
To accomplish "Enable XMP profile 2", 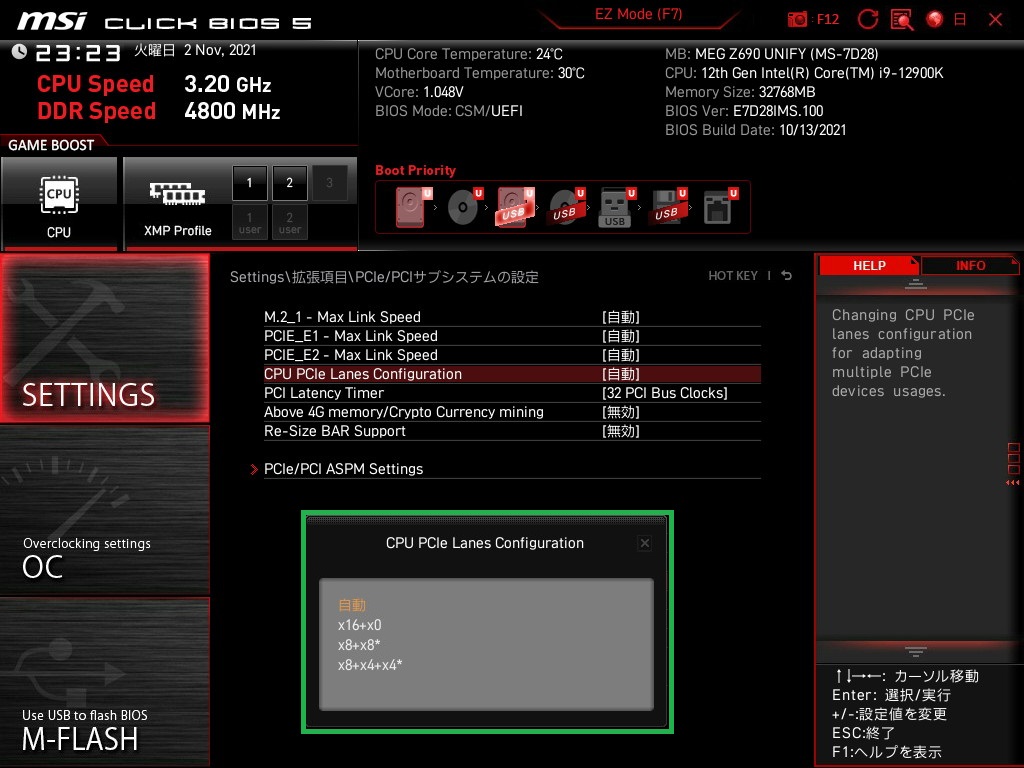I will click(x=289, y=183).
